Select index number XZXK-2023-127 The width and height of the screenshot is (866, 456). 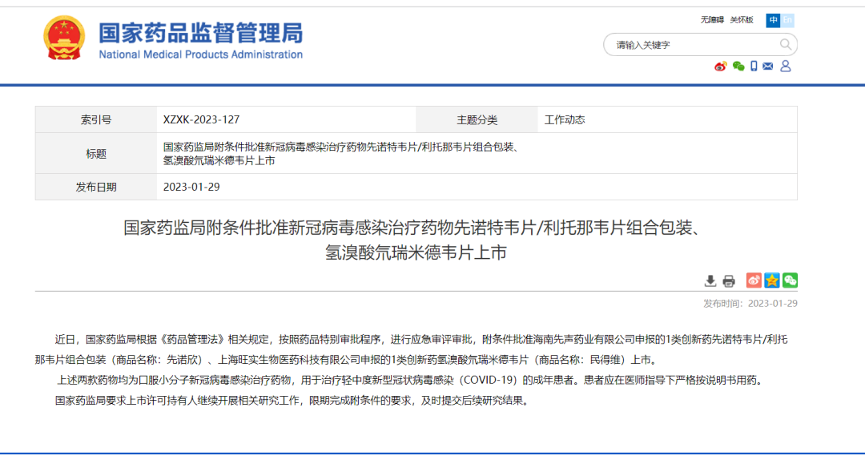(201, 120)
